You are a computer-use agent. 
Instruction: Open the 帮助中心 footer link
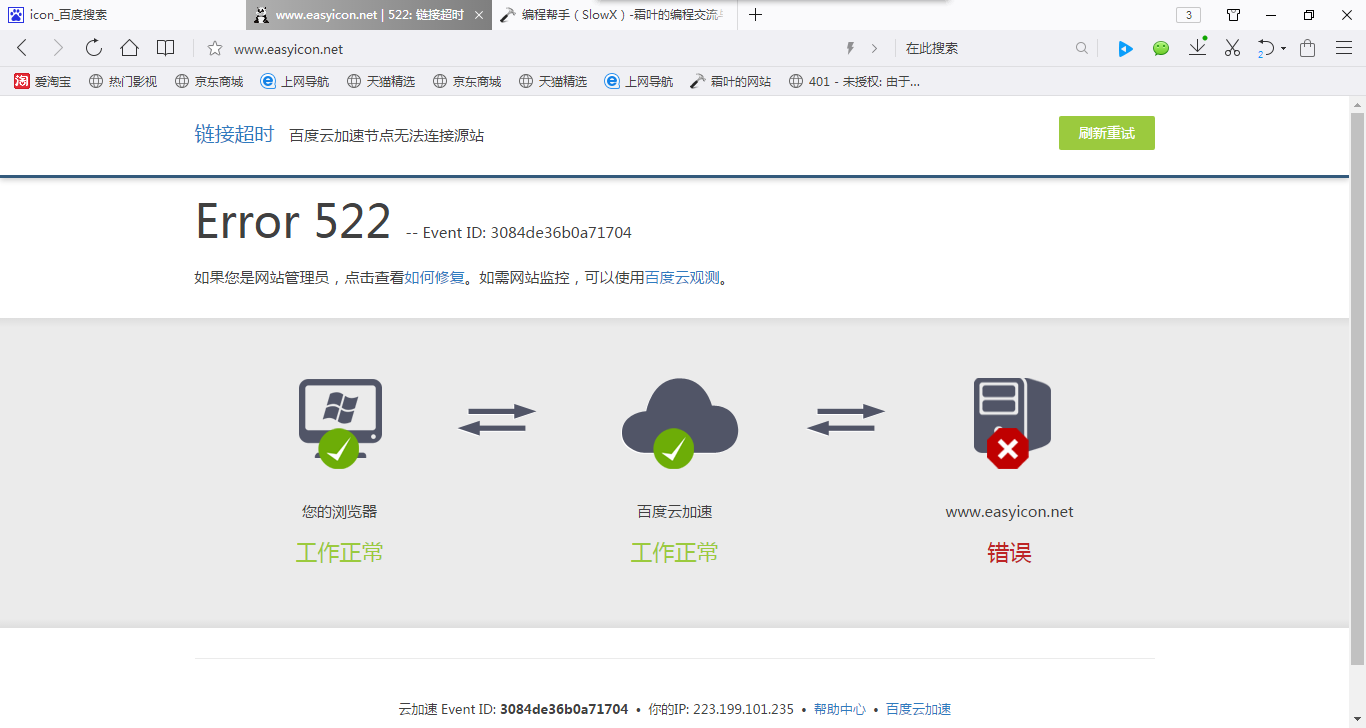tap(840, 709)
